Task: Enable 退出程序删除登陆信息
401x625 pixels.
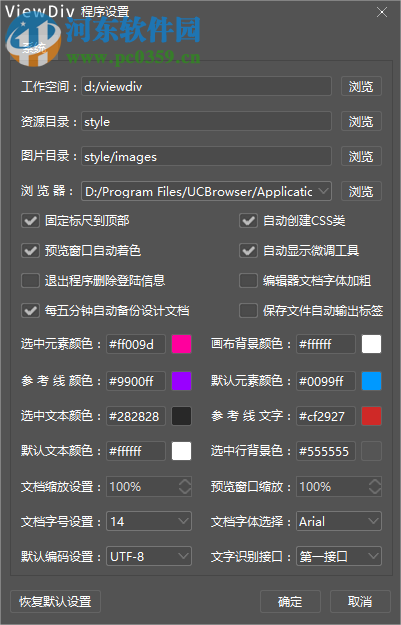Action: coord(30,281)
